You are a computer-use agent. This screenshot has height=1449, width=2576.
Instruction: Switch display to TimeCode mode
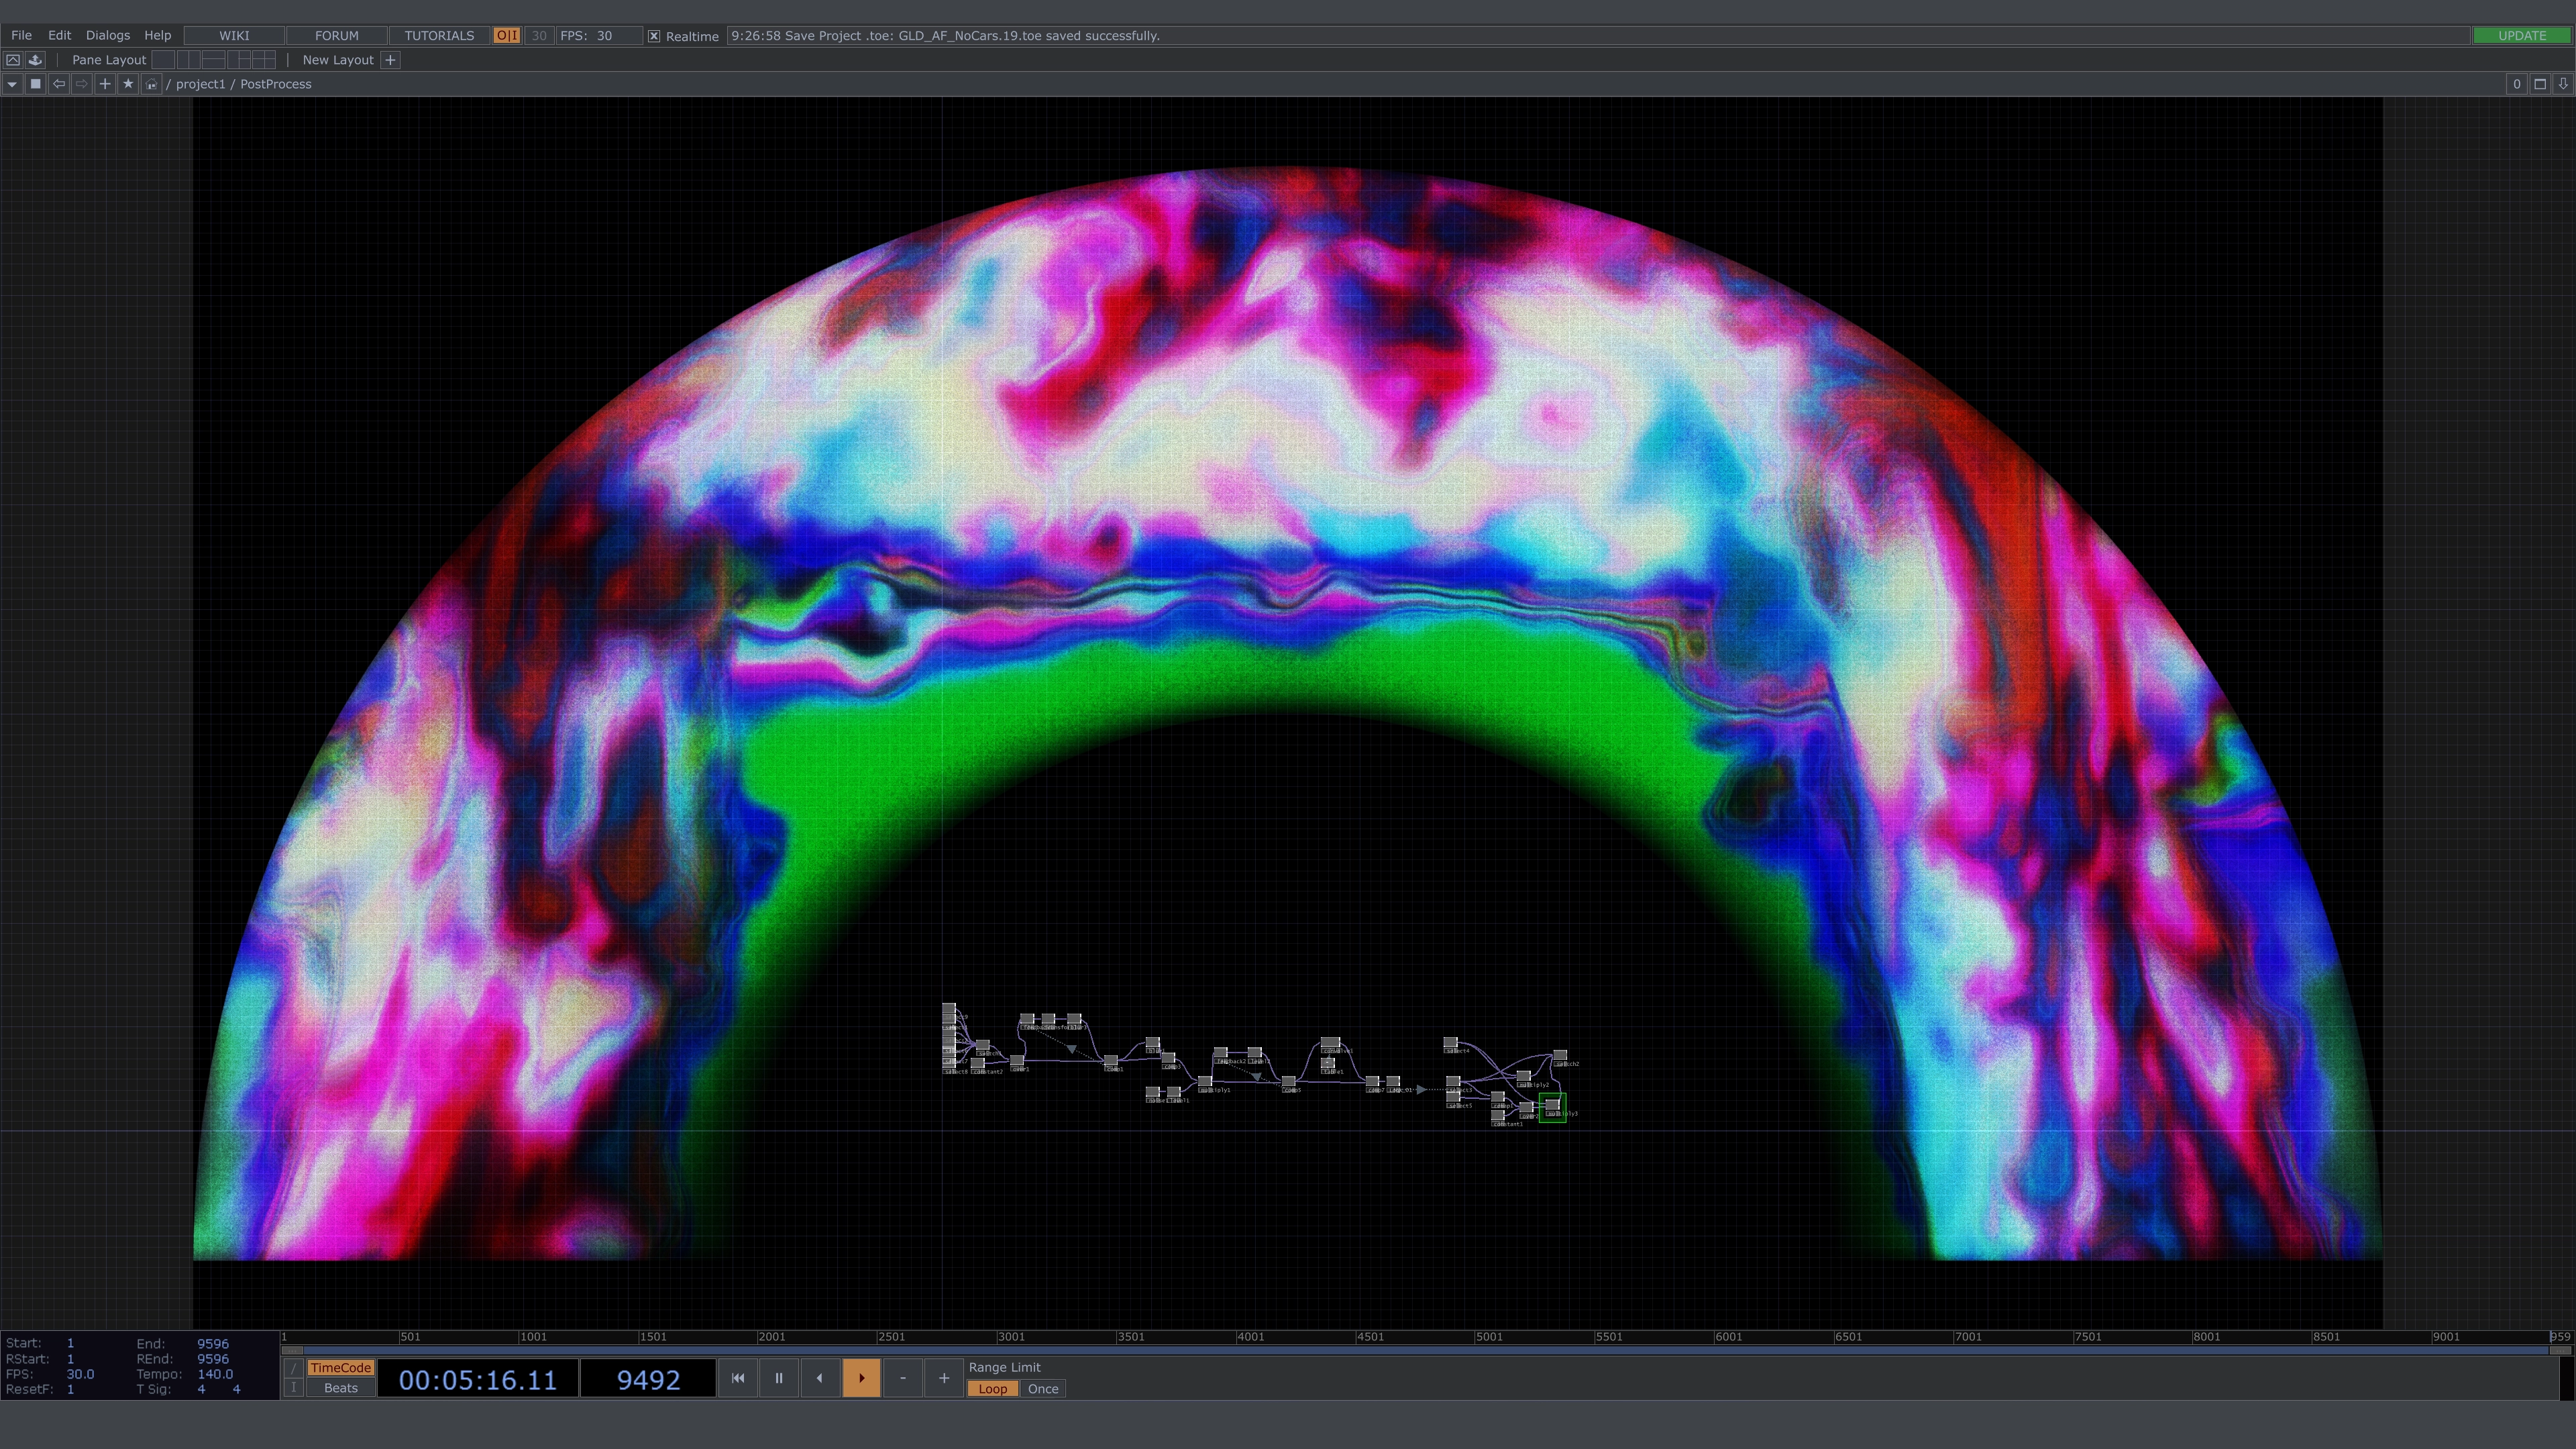pyautogui.click(x=340, y=1368)
